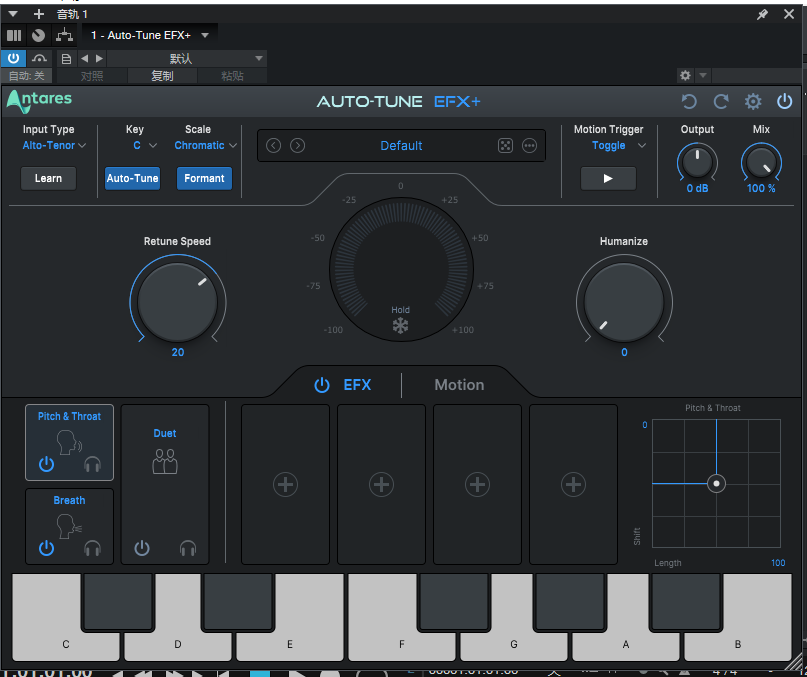Open the Scale Chromatic dropdown
The height and width of the screenshot is (677, 807).
coord(205,146)
